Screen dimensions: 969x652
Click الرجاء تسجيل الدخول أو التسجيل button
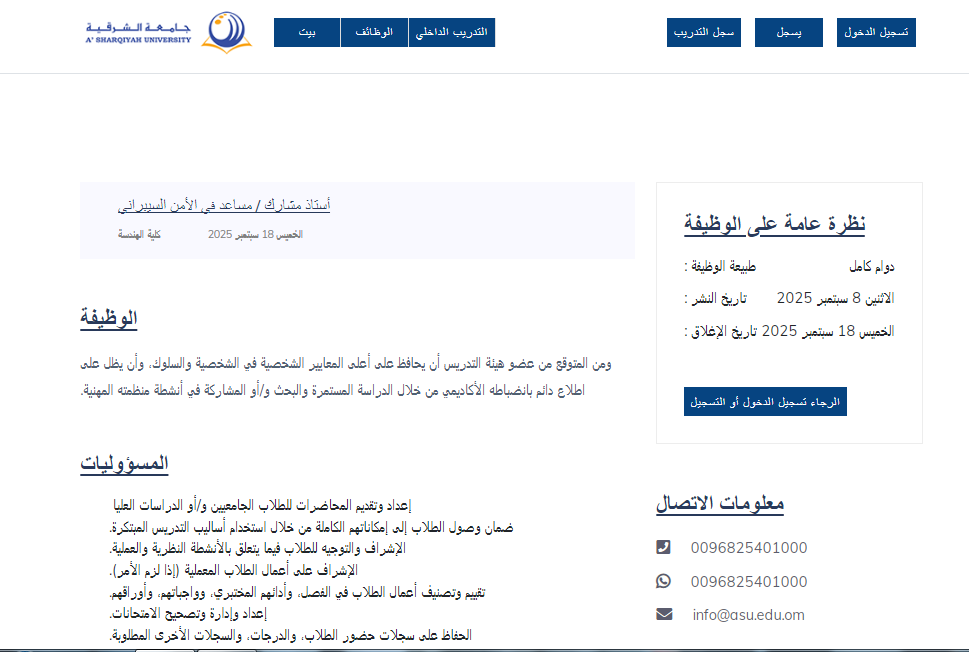[x=765, y=401]
